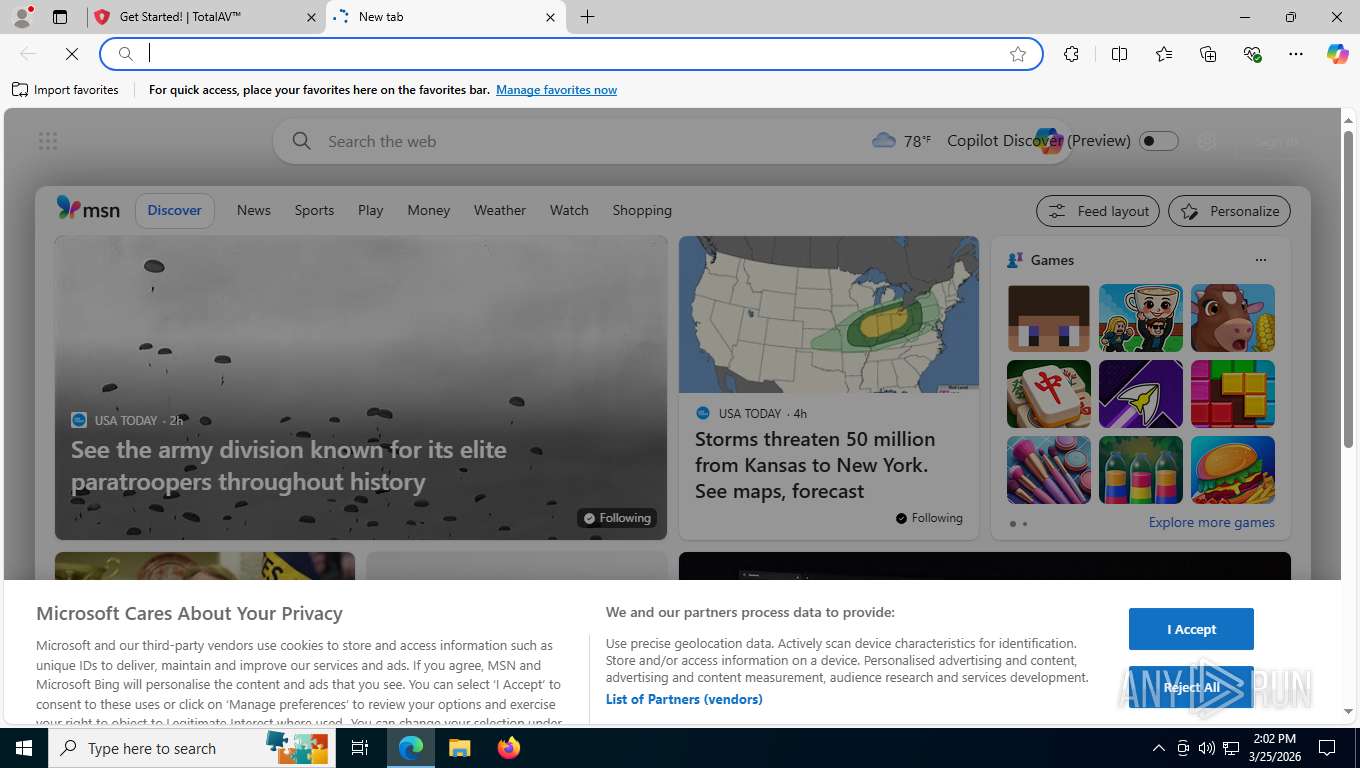Select the Discover tab

point(175,210)
